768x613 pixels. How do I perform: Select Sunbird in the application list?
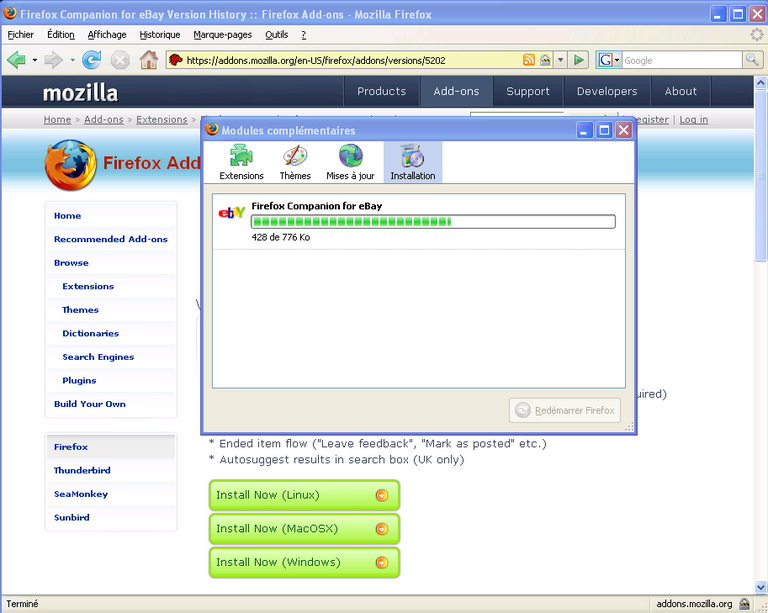pos(72,518)
